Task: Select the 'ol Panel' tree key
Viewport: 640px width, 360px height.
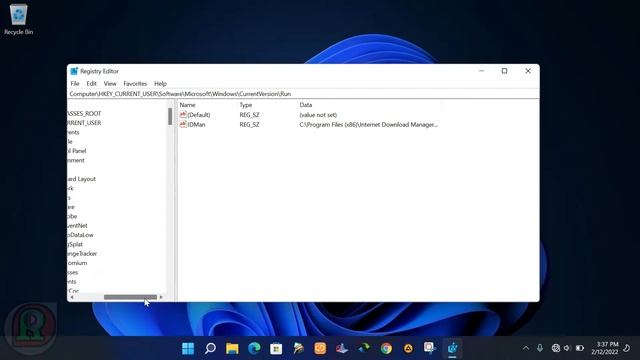Action: [77, 151]
